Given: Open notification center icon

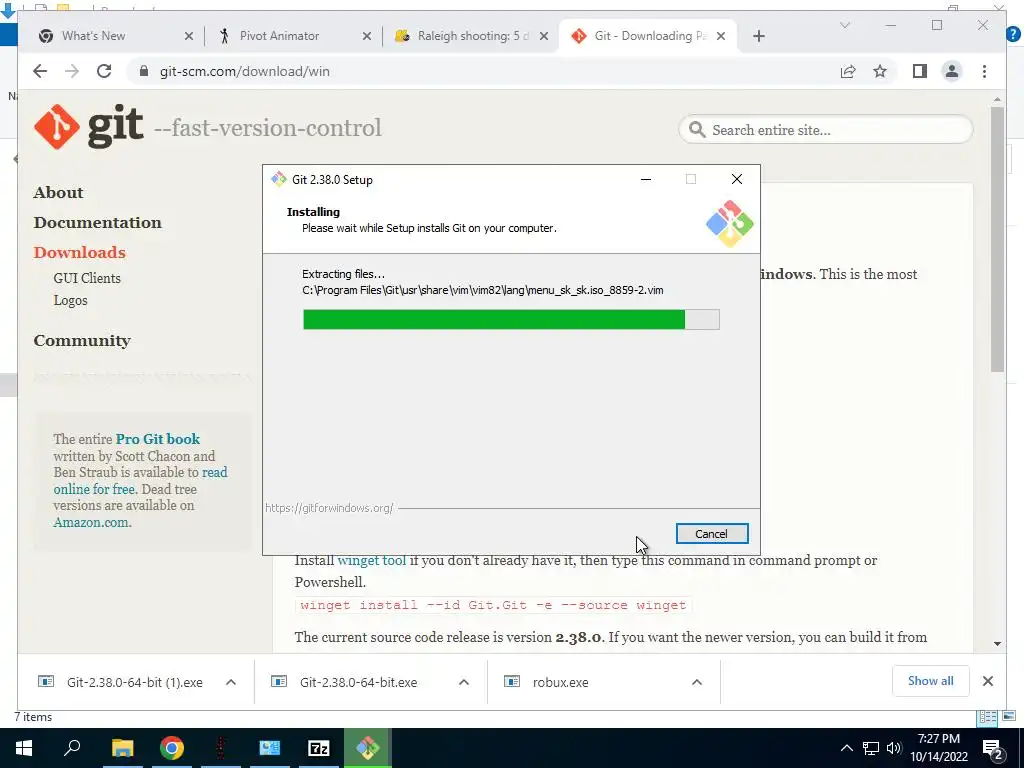Looking at the screenshot, I should point(993,748).
